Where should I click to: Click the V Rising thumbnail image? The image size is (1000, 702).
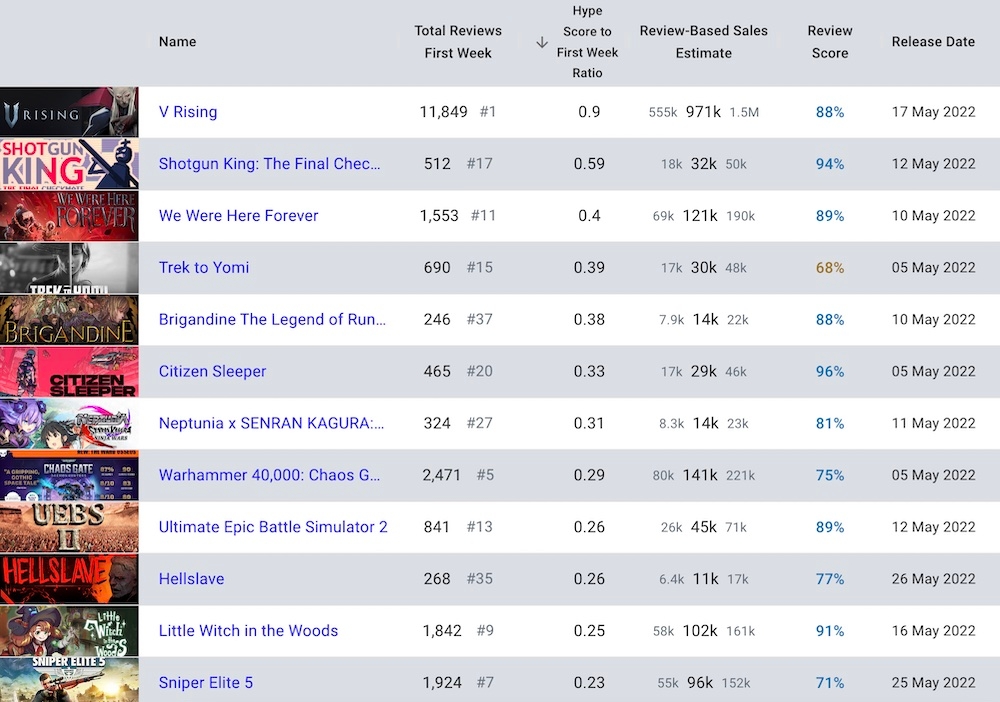click(x=69, y=112)
